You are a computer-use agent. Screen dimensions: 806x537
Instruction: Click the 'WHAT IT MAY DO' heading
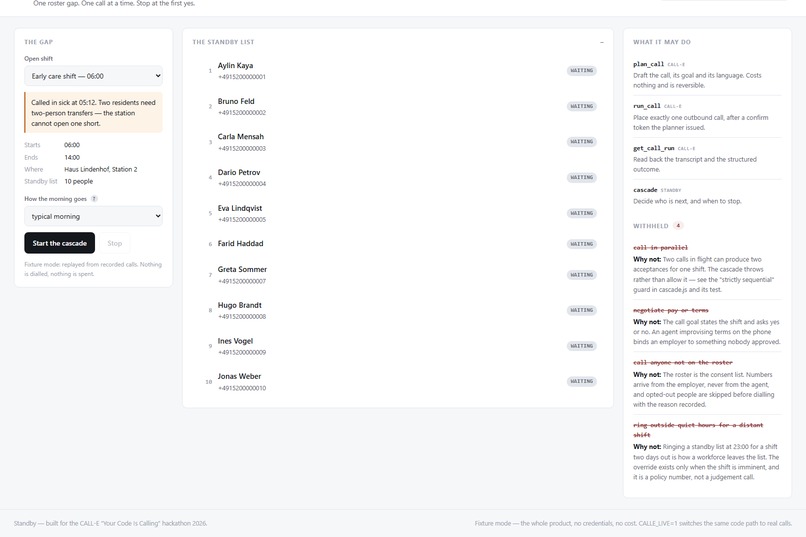coord(662,42)
